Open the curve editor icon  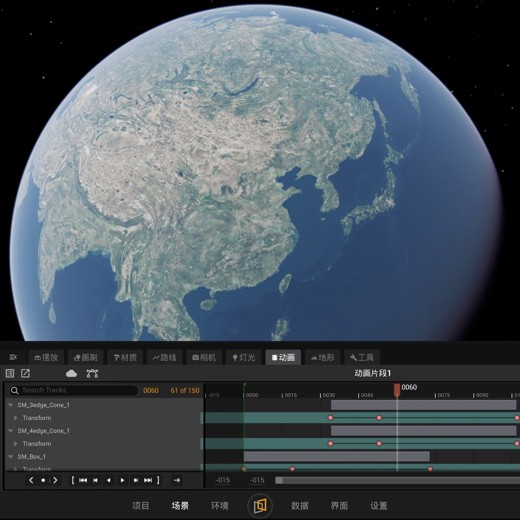tap(92, 373)
